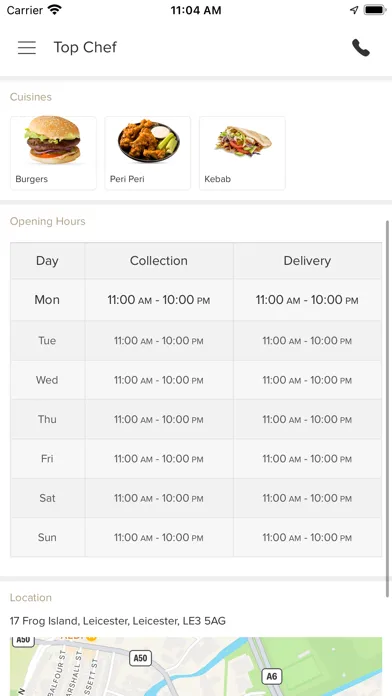The width and height of the screenshot is (392, 696).
Task: Click the vertical scrollbar on right edge
Action: coord(388,408)
